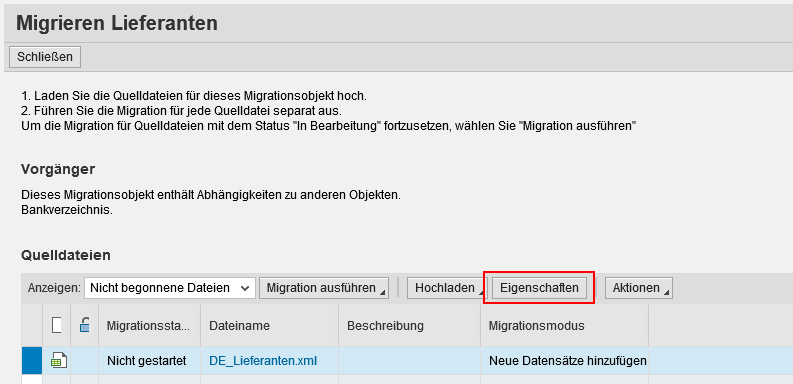The image size is (793, 384).
Task: Click the Vorgänger section heading
Action: point(58,169)
